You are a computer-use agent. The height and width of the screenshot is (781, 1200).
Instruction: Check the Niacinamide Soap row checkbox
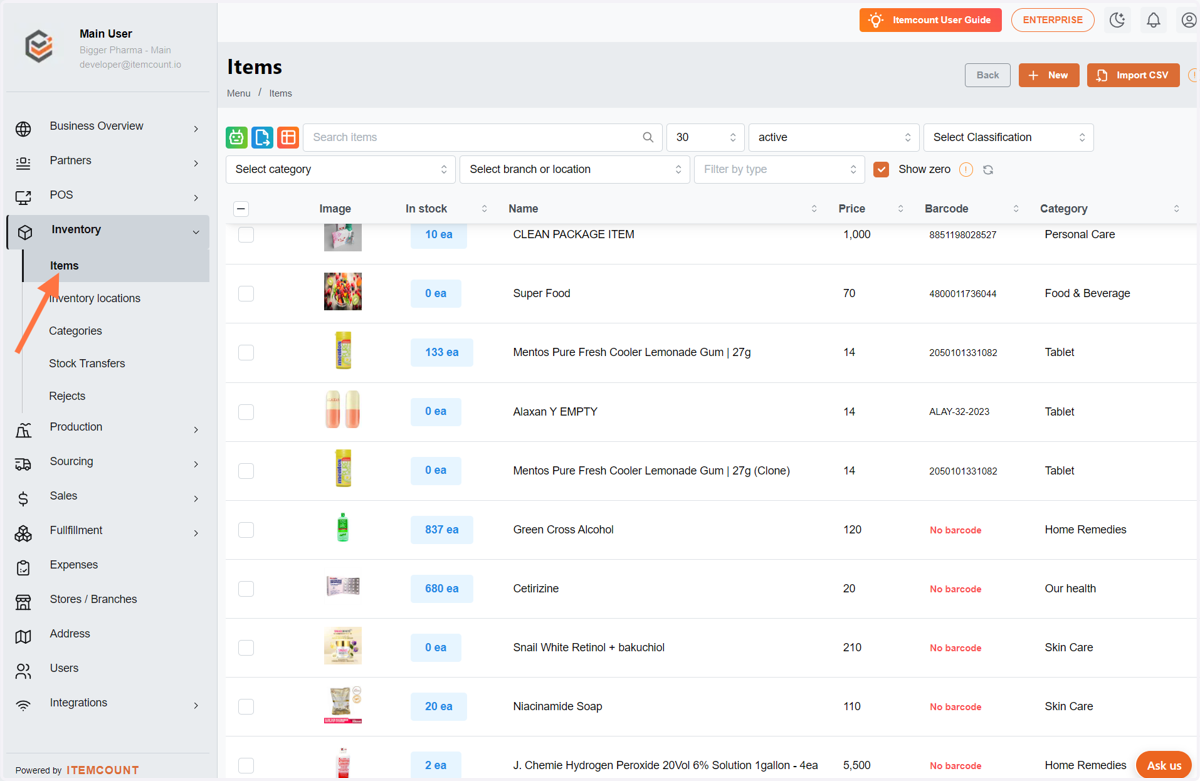tap(246, 707)
